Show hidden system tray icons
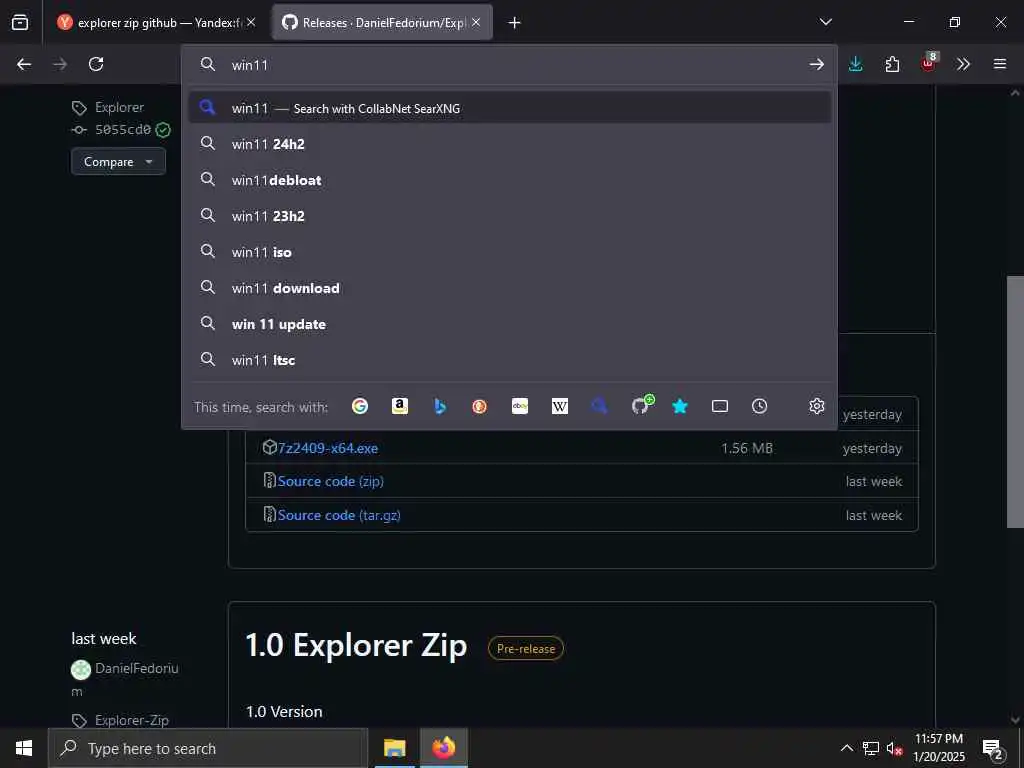Image resolution: width=1024 pixels, height=768 pixels. coord(846,748)
